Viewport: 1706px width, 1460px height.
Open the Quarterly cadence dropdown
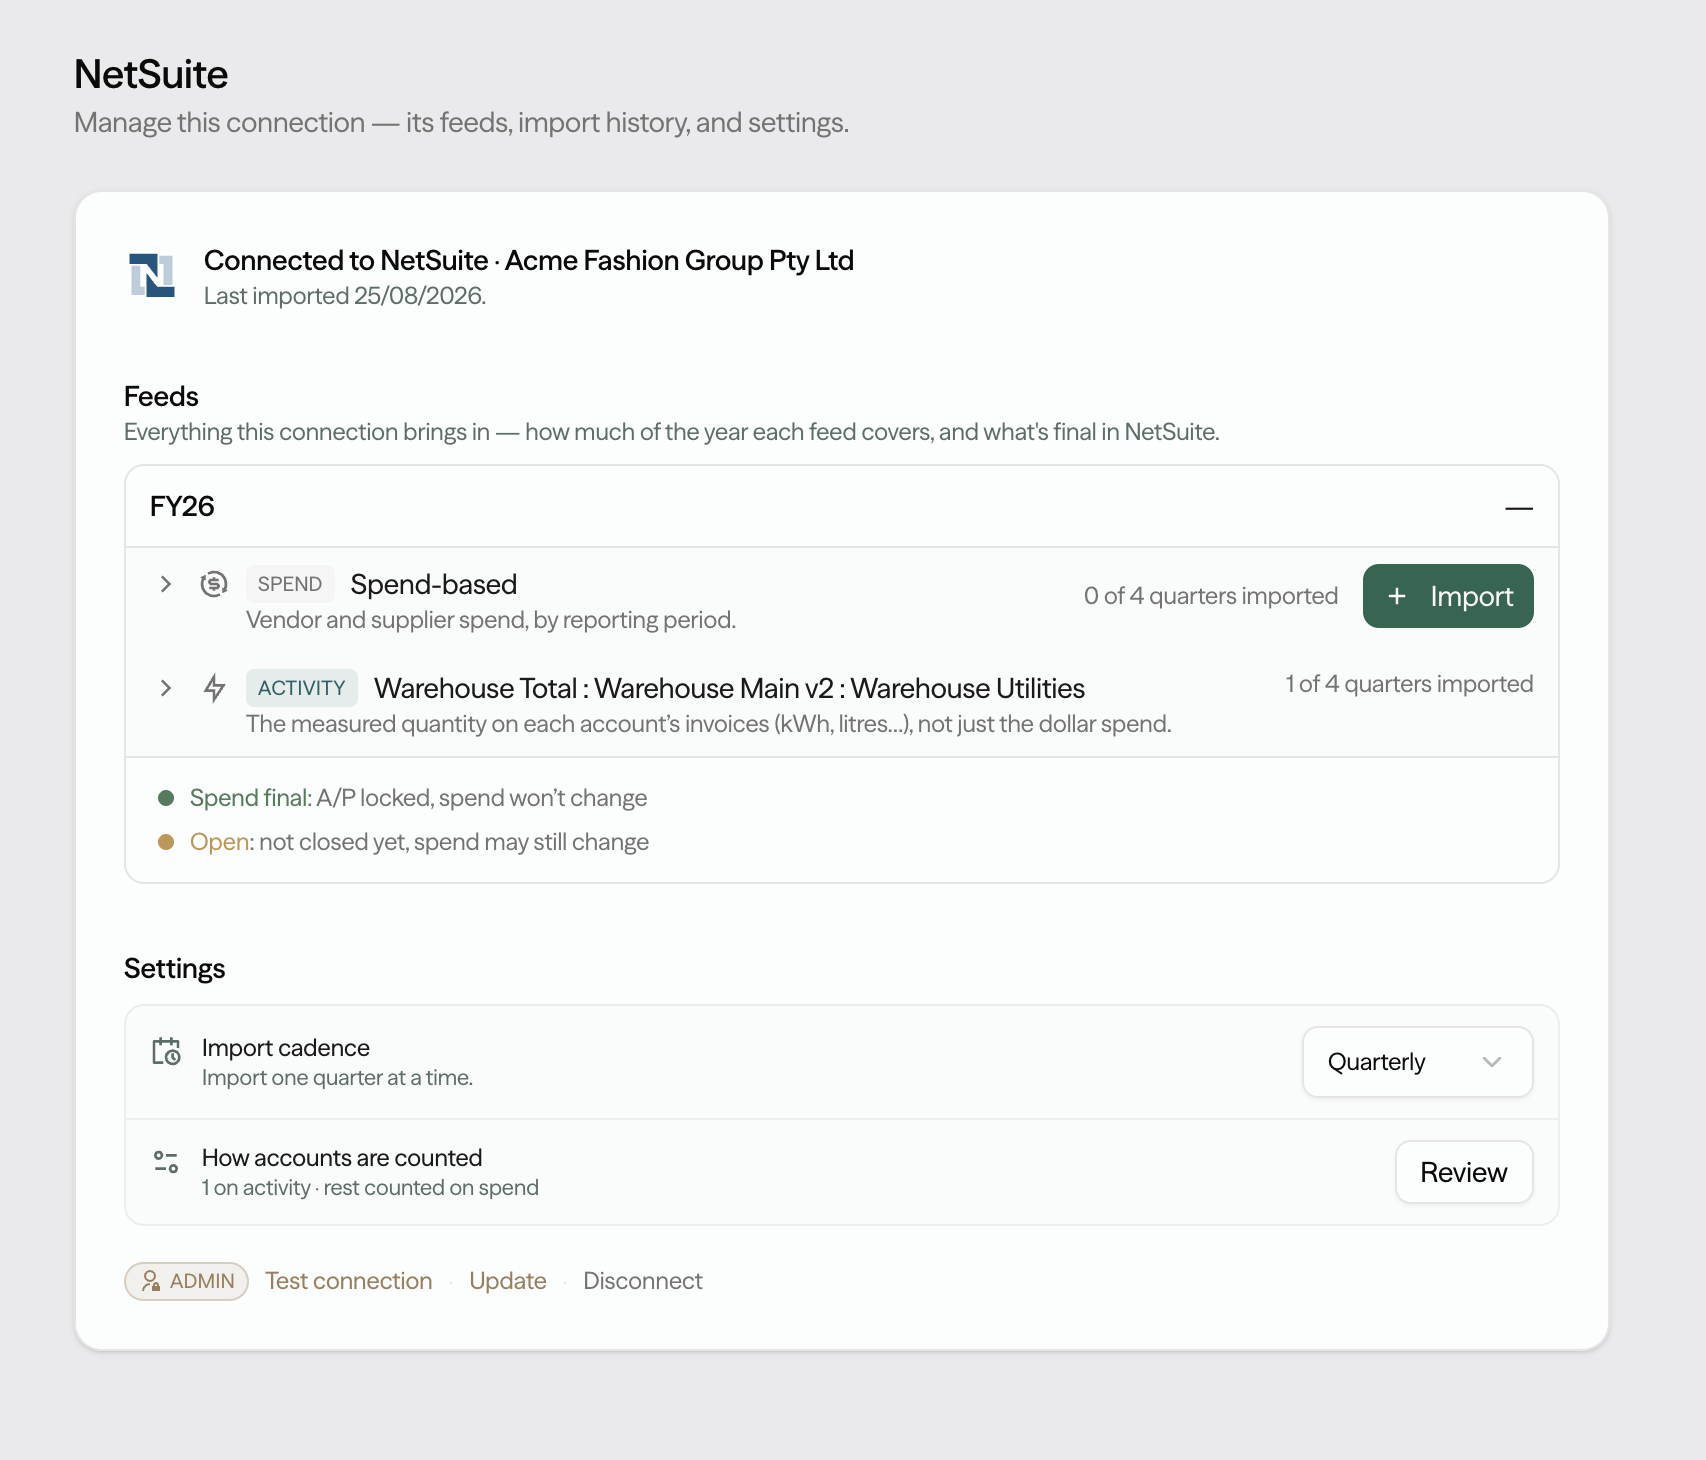pos(1417,1062)
